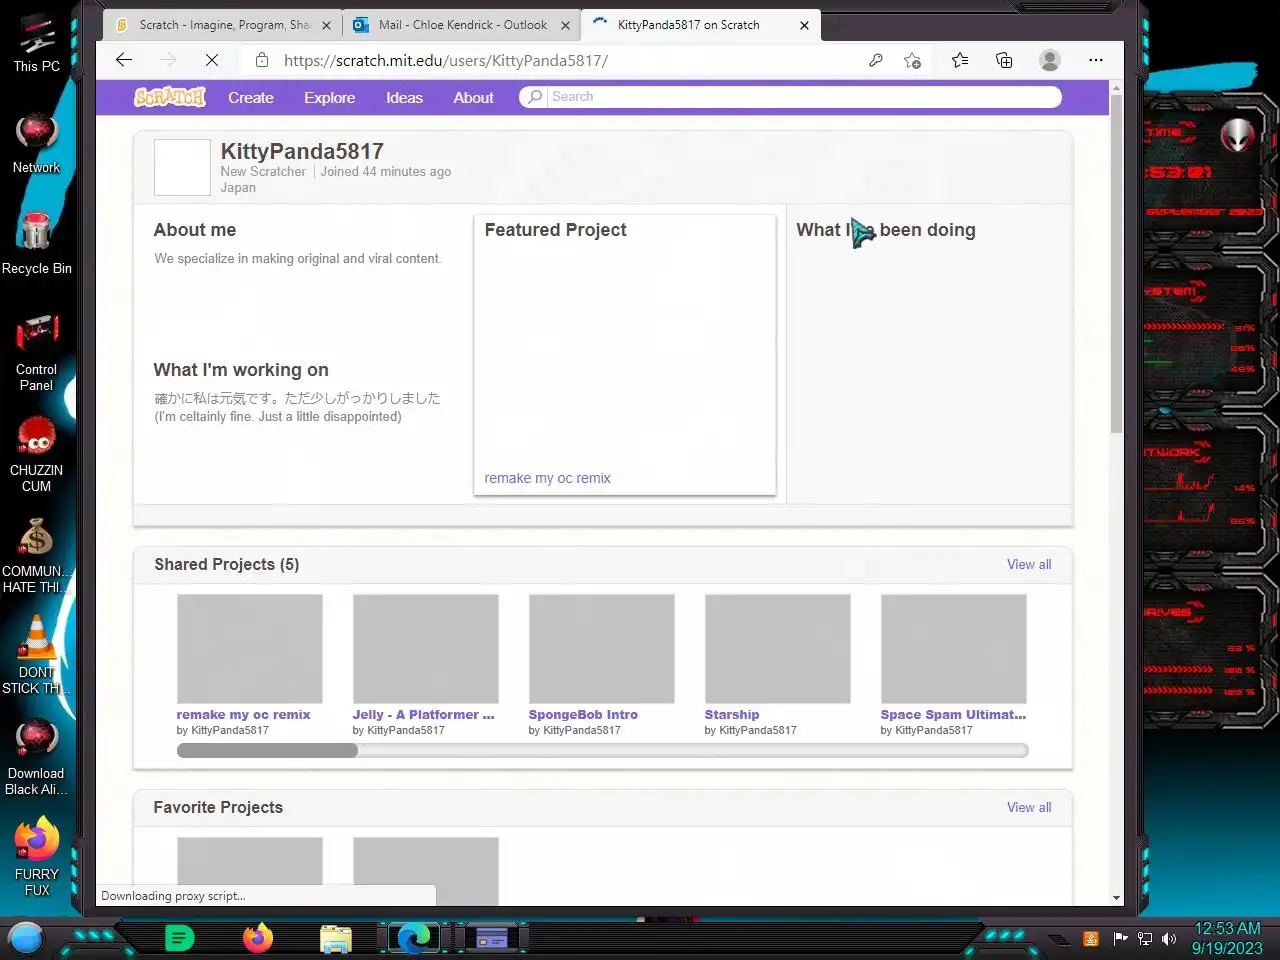The image size is (1280, 960).
Task: Open the green notes app on the taskbar
Action: coord(179,938)
